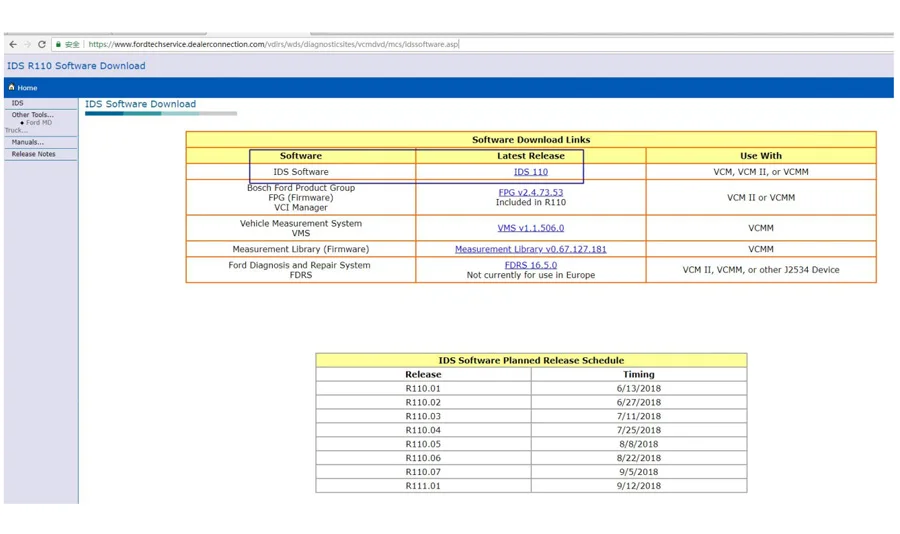Image resolution: width=900 pixels, height=534 pixels.
Task: Click the R110.02 release cell
Action: click(x=423, y=402)
